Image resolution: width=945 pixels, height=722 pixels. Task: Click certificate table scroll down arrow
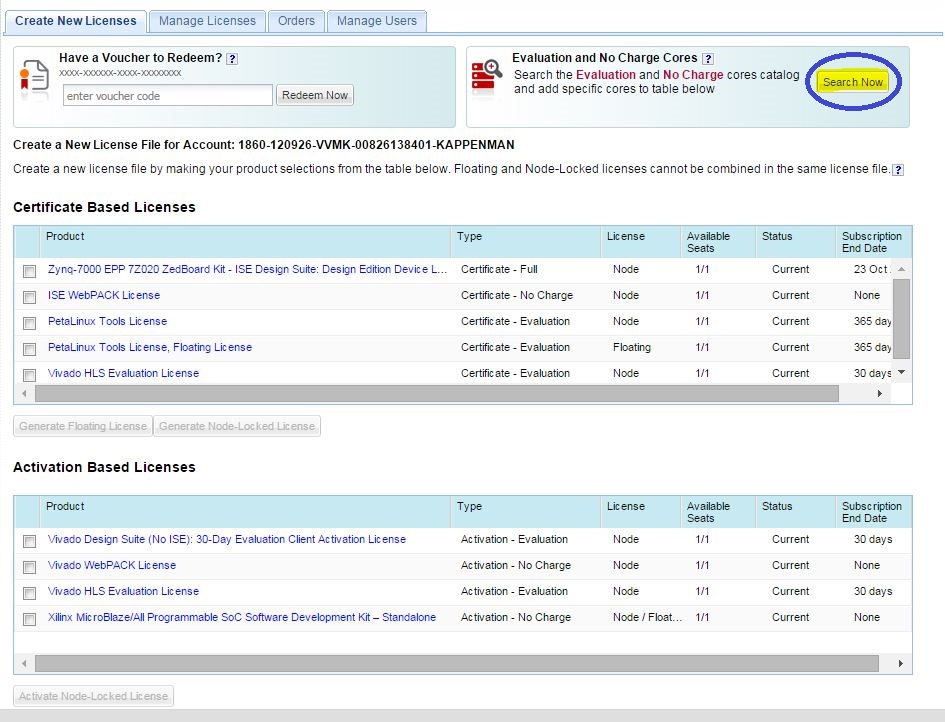pyautogui.click(x=901, y=372)
